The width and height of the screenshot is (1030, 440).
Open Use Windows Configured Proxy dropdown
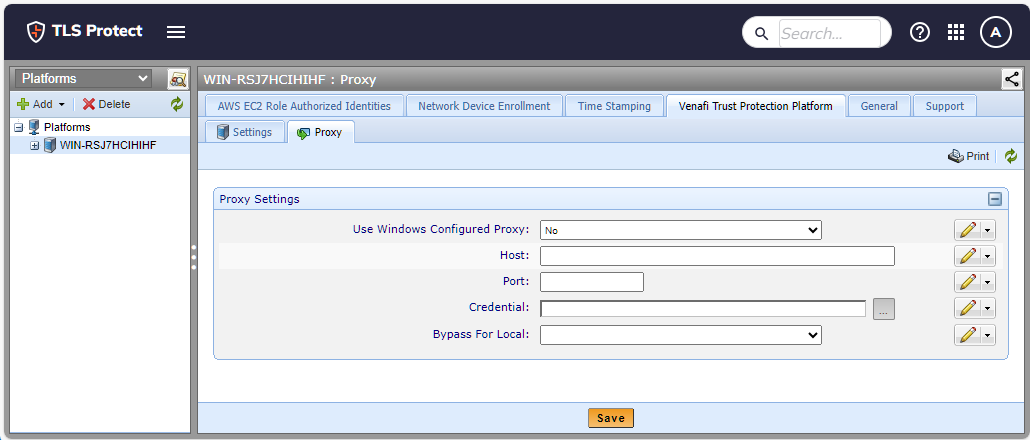click(x=680, y=230)
